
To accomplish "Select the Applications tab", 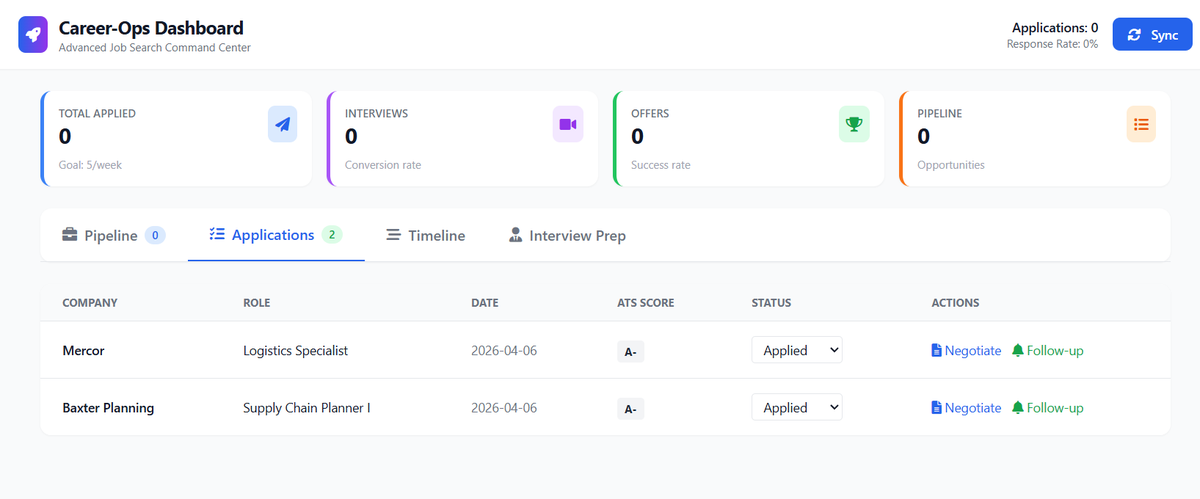I will (276, 235).
